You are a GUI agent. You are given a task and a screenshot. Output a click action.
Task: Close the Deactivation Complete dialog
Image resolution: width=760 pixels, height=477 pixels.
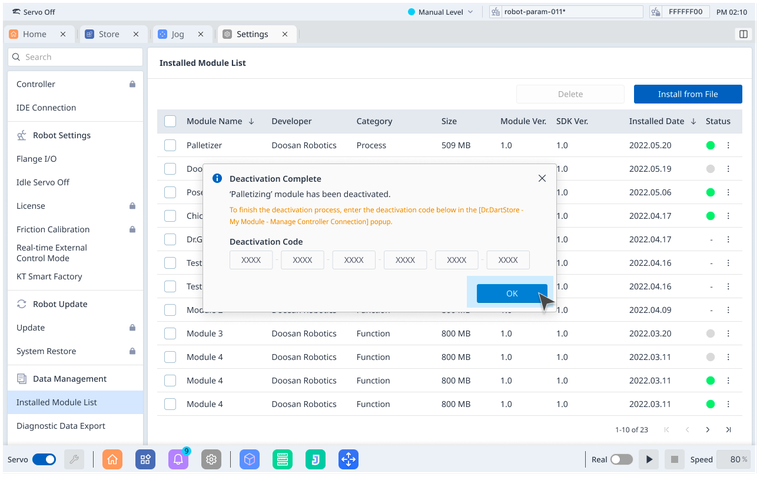coord(542,178)
